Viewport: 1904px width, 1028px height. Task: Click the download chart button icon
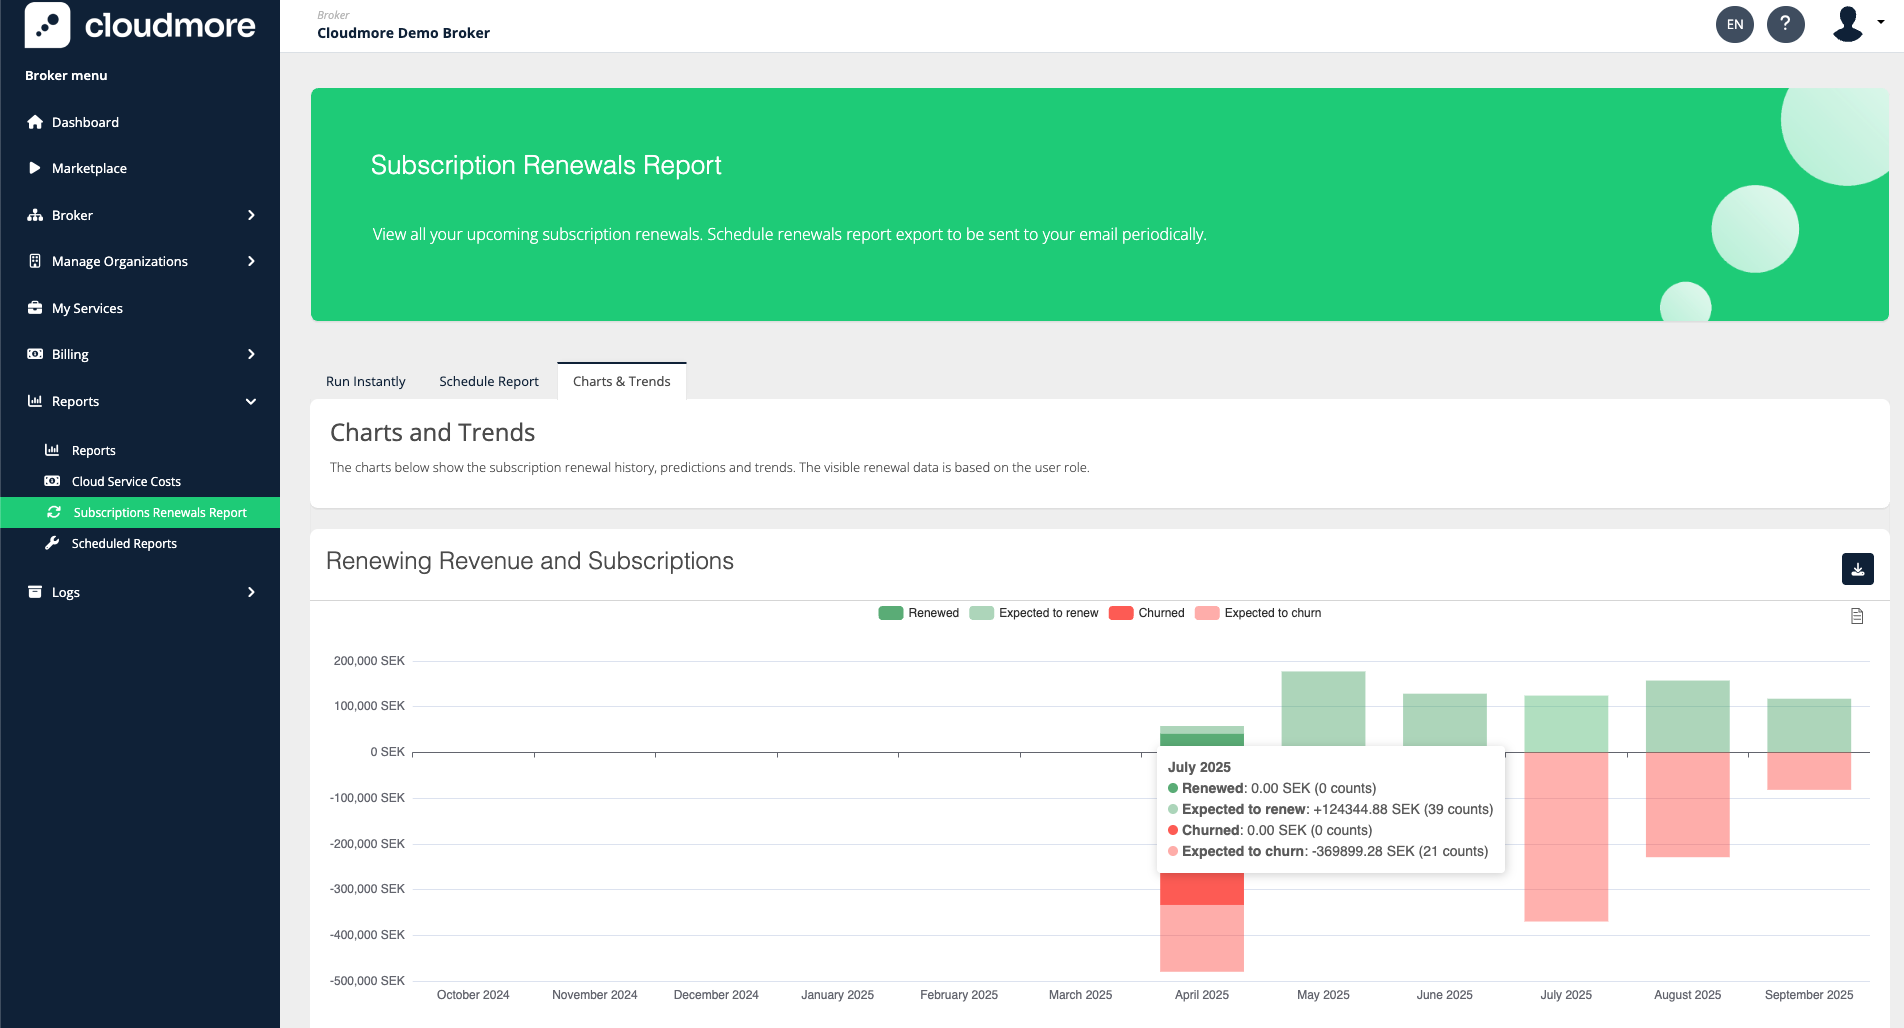(1857, 569)
